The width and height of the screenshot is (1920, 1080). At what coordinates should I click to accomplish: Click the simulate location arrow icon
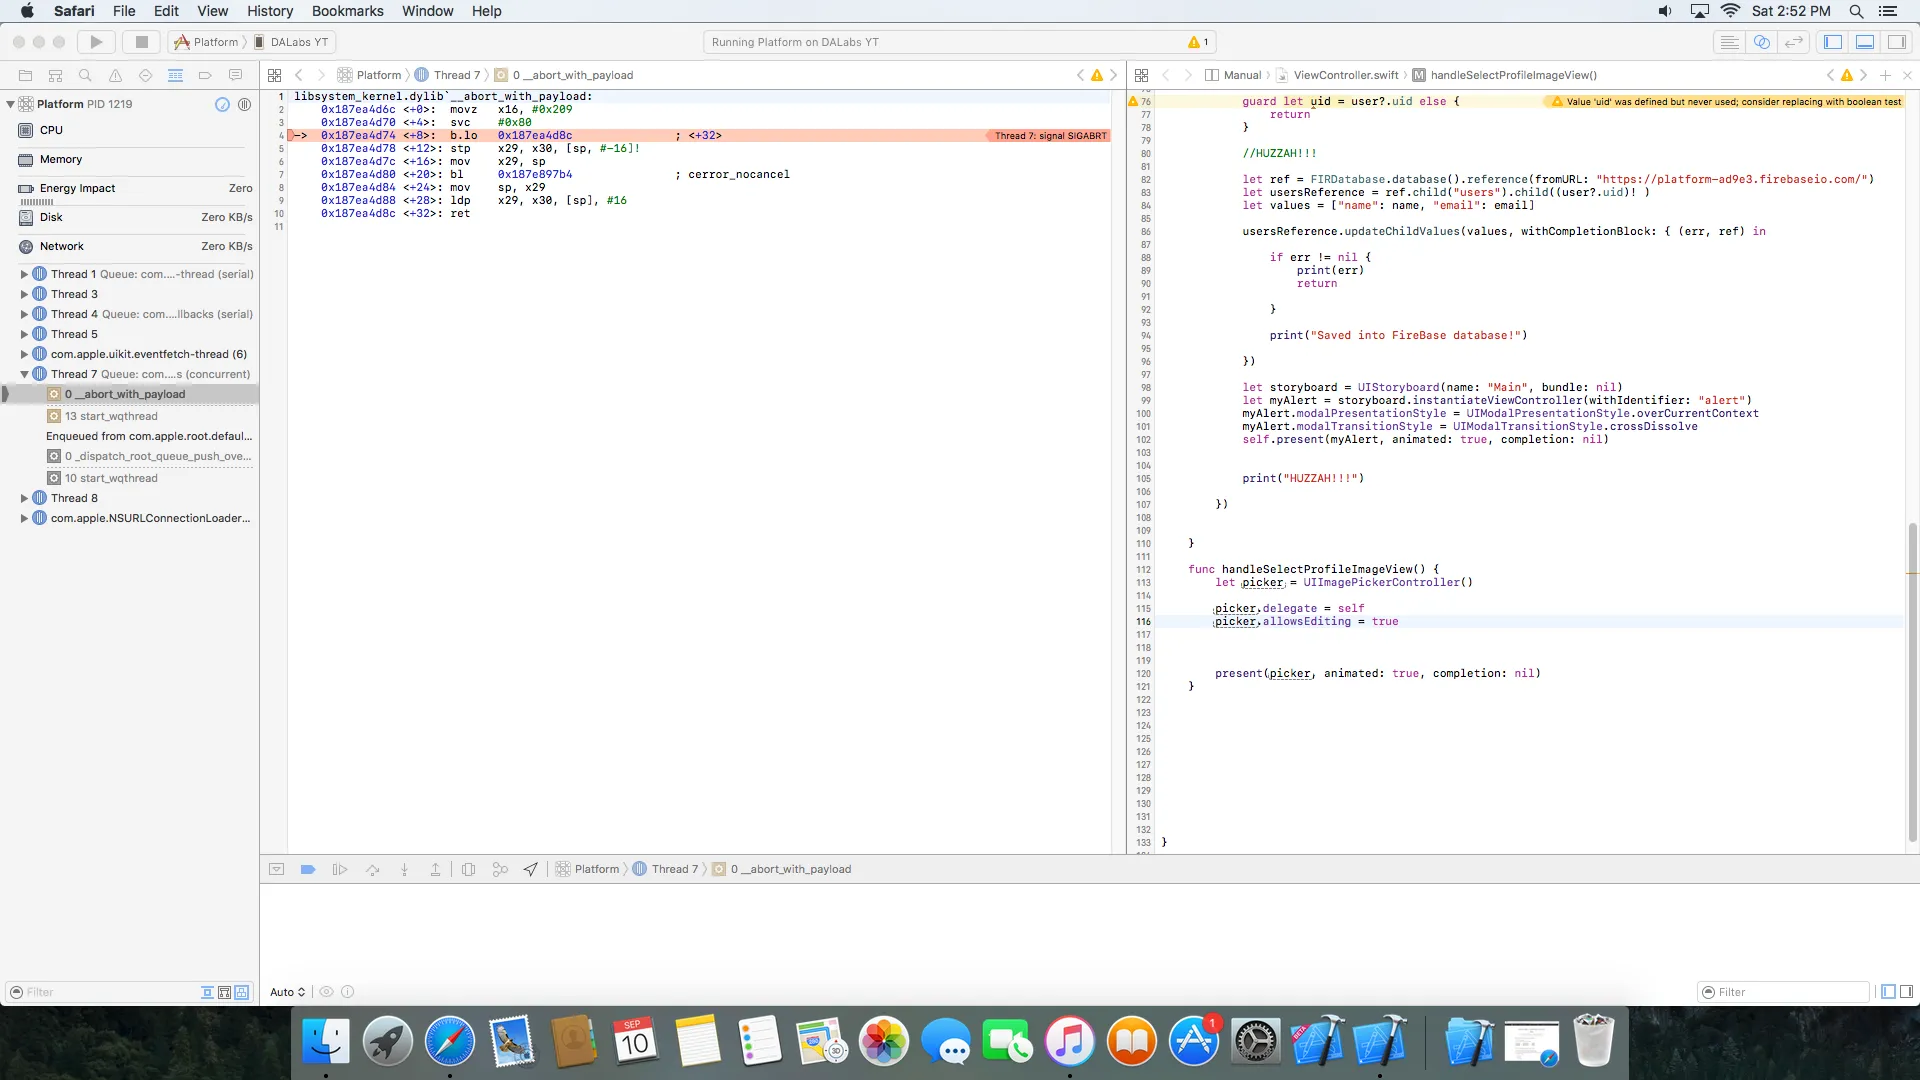(531, 870)
